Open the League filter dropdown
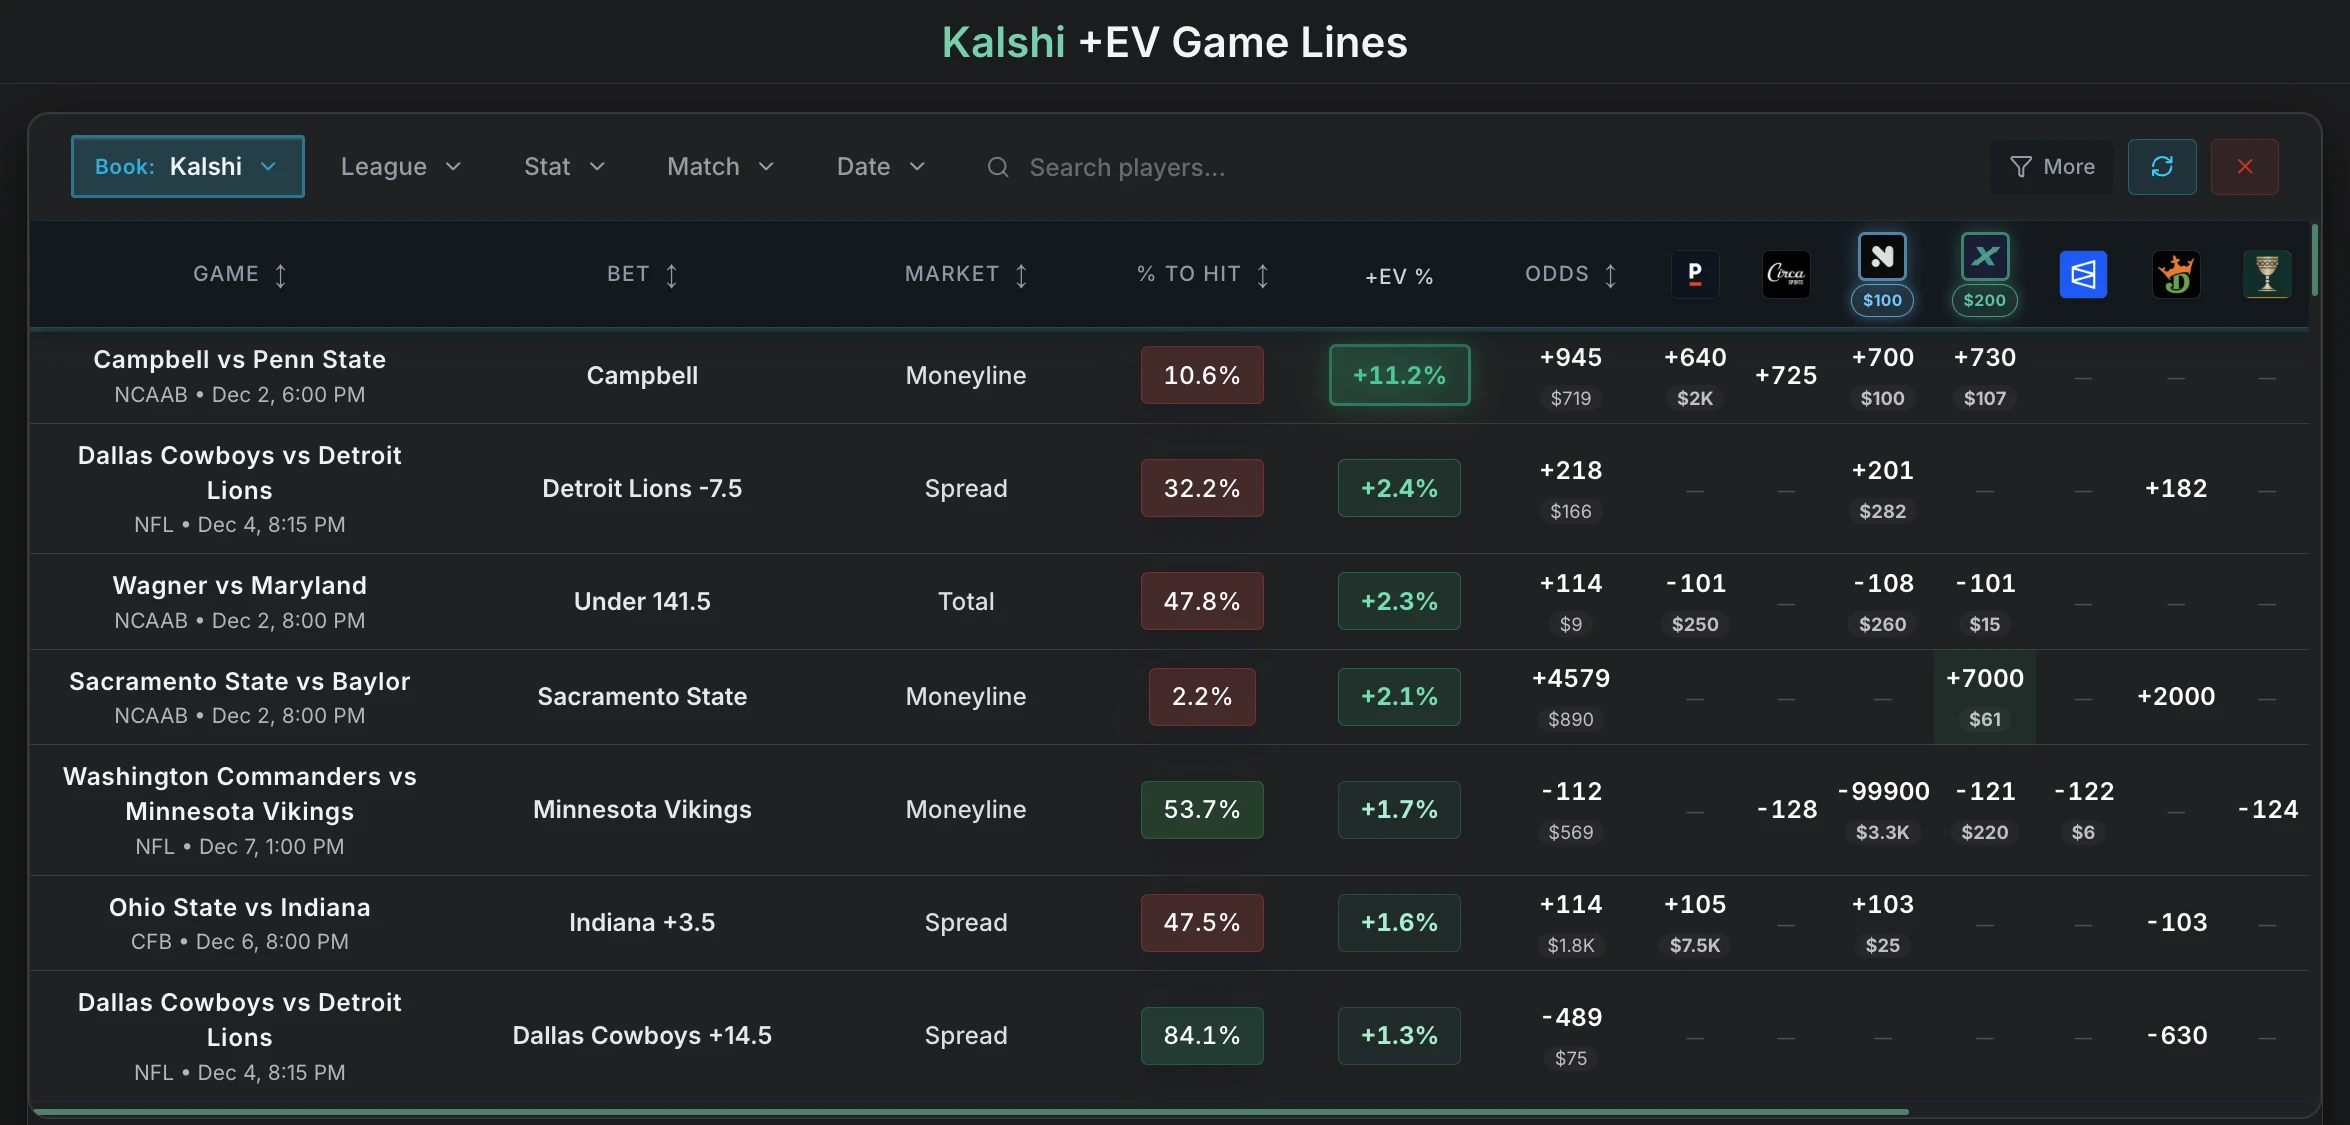This screenshot has width=2350, height=1125. click(399, 166)
